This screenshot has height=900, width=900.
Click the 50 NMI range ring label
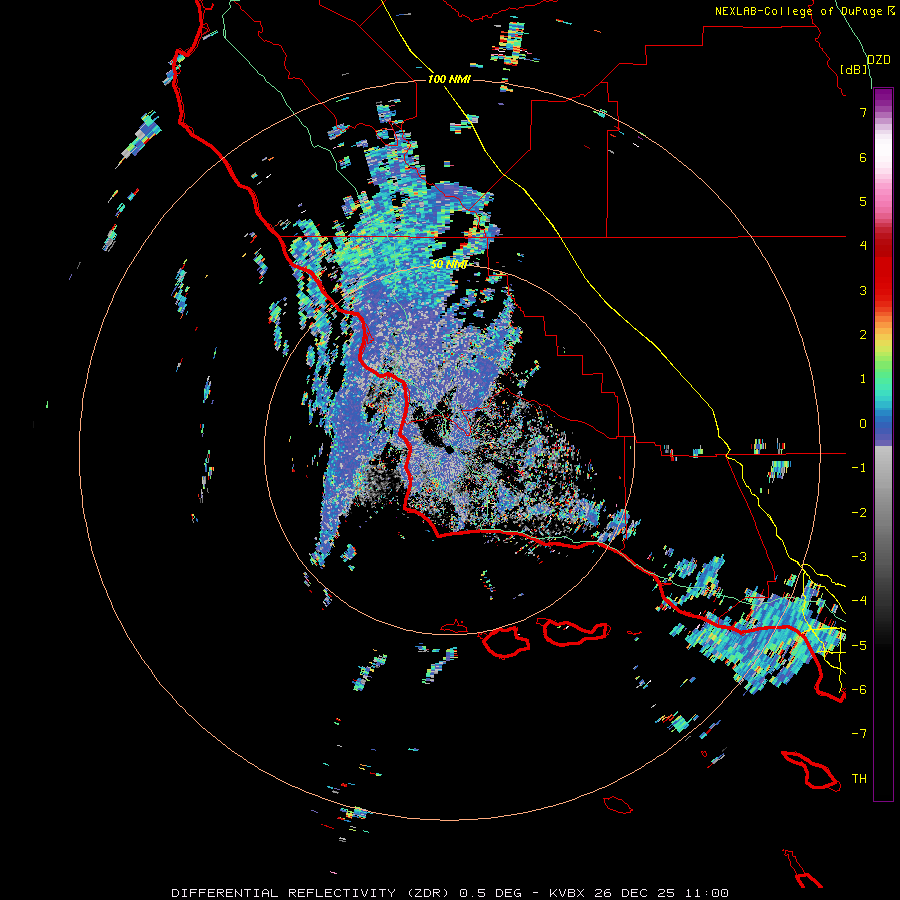(x=448, y=265)
